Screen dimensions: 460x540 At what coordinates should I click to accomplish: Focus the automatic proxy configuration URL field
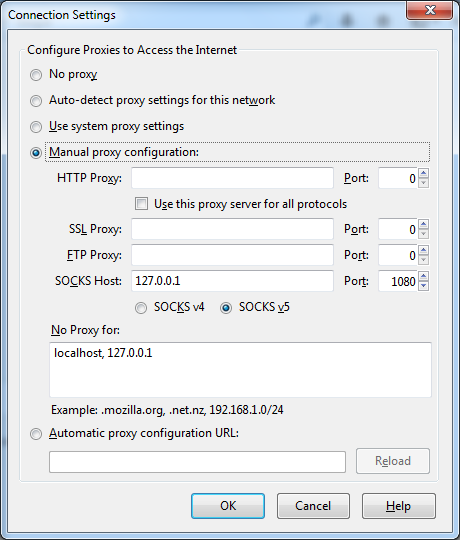197,462
